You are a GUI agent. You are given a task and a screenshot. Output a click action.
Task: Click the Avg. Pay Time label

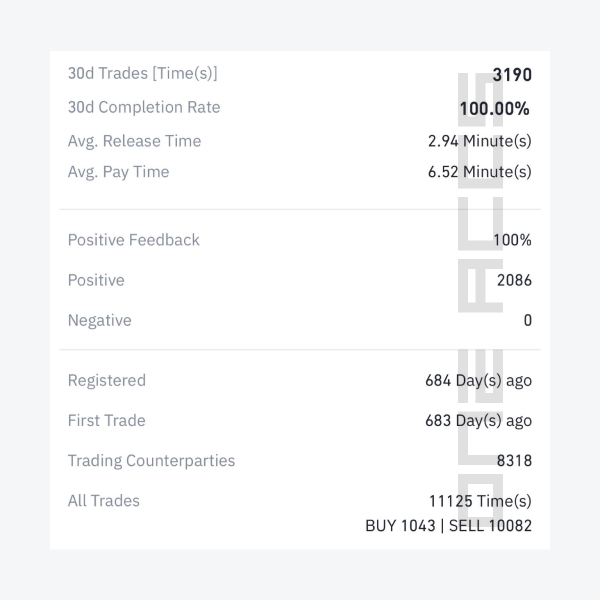(x=118, y=172)
